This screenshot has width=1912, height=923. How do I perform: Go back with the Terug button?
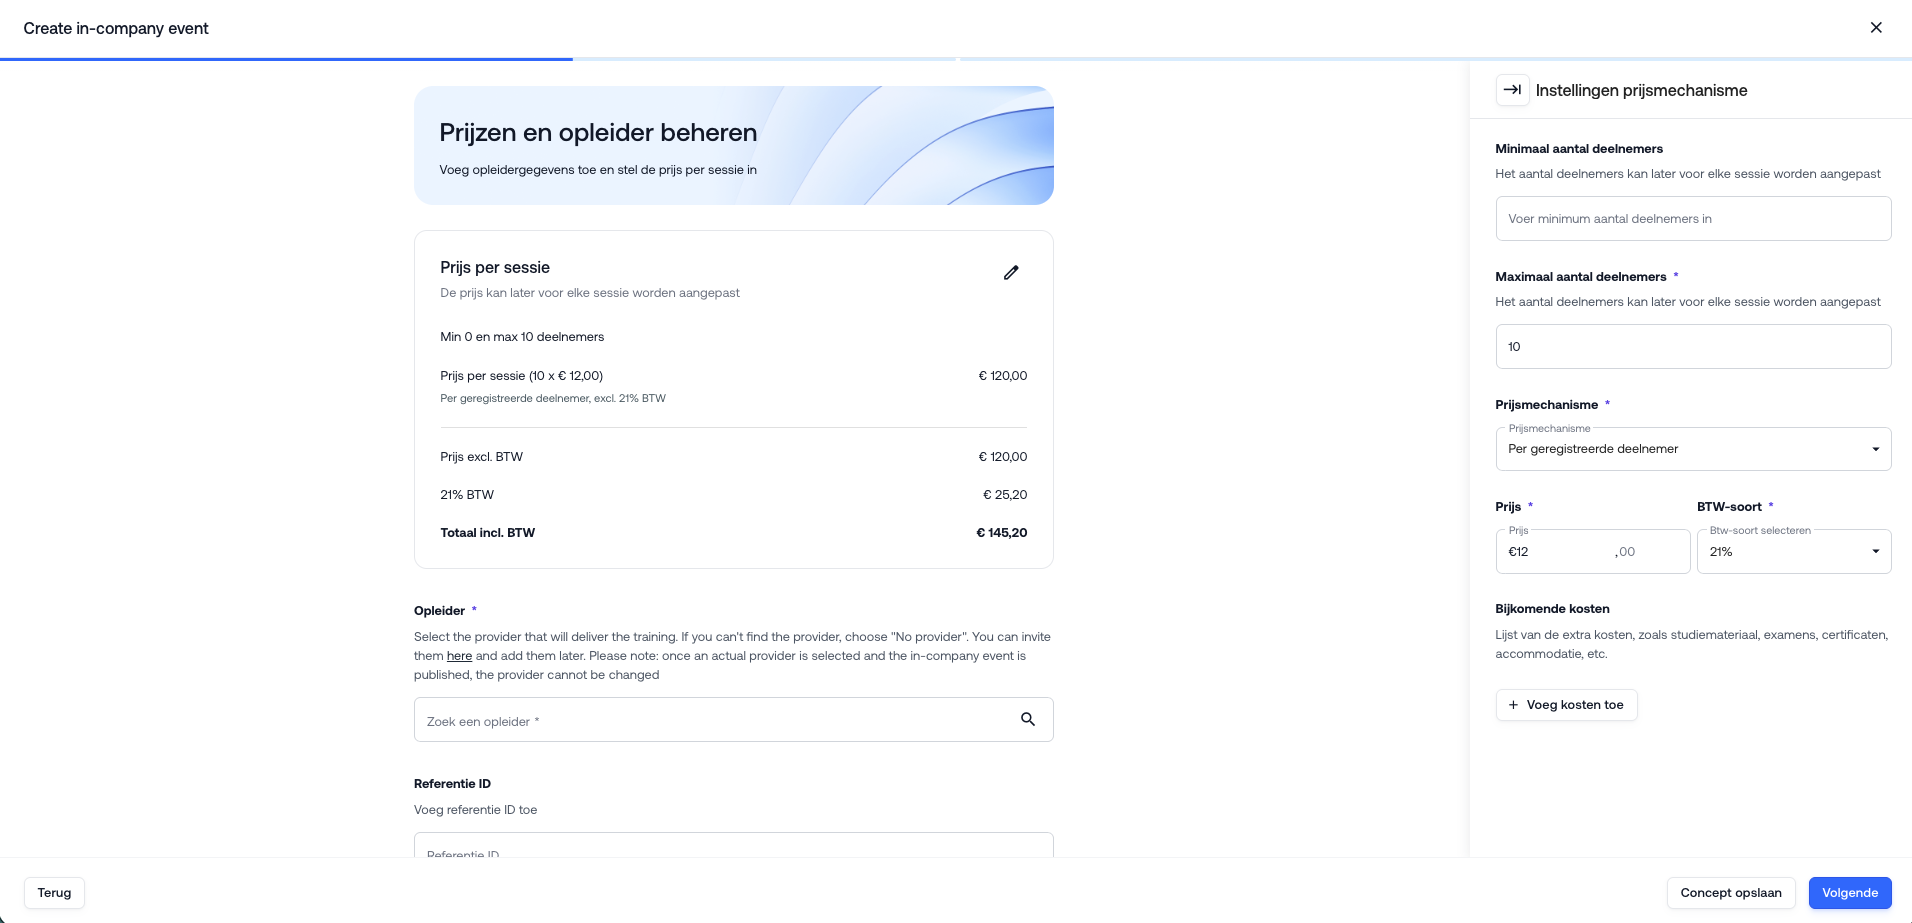point(54,893)
